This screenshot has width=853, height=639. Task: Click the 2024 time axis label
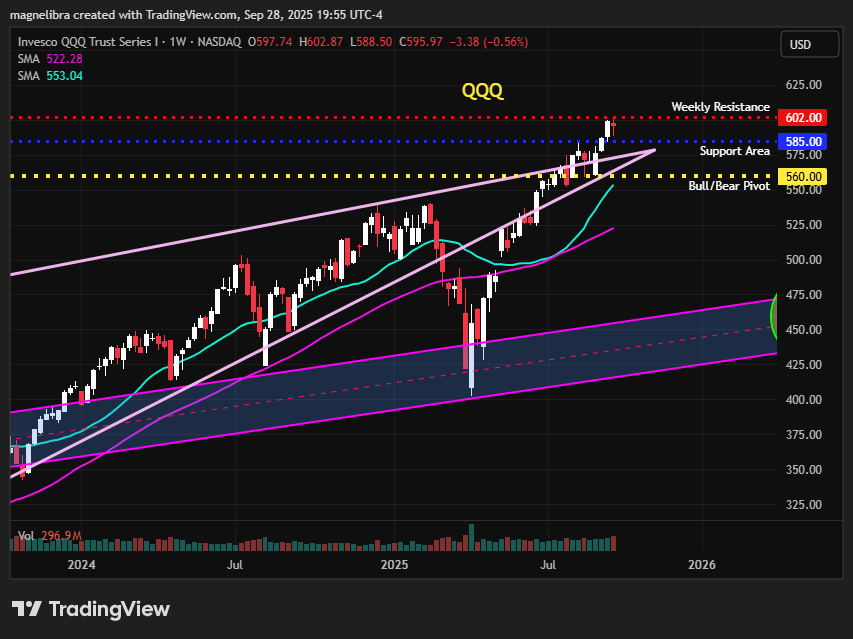point(82,564)
